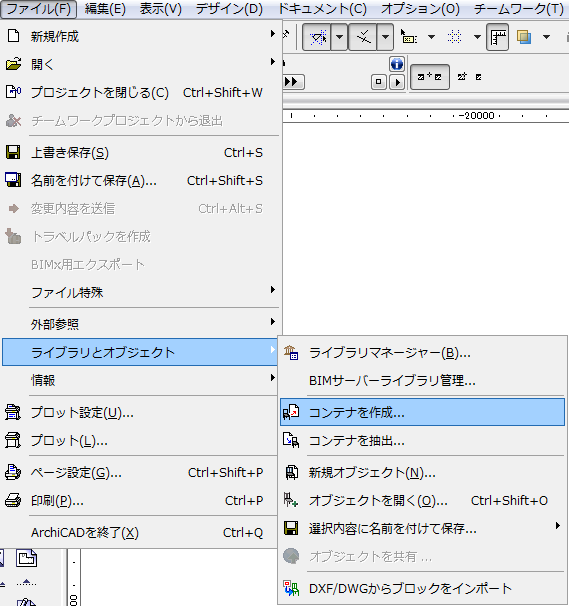Click 名前を付けて保存(A)... save-as entry
Screen dimensions: 569x606
[x=139, y=180]
